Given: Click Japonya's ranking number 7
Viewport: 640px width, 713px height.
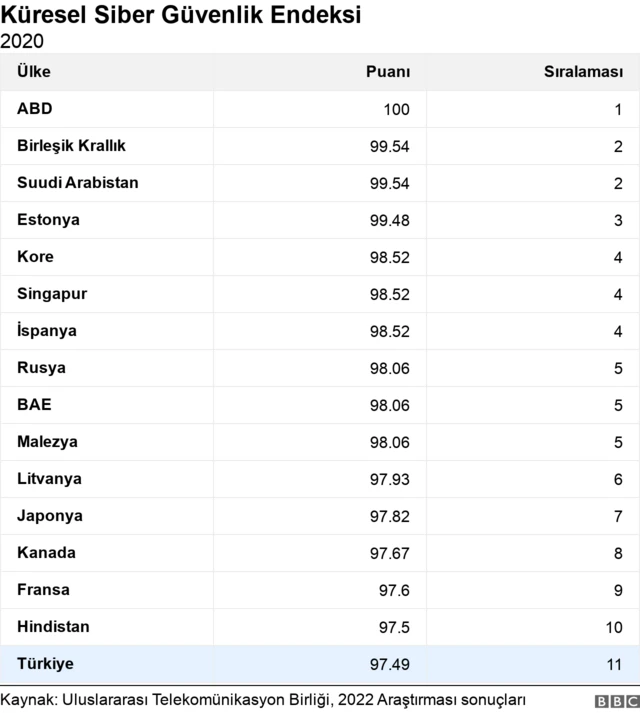Looking at the screenshot, I should (x=618, y=517).
